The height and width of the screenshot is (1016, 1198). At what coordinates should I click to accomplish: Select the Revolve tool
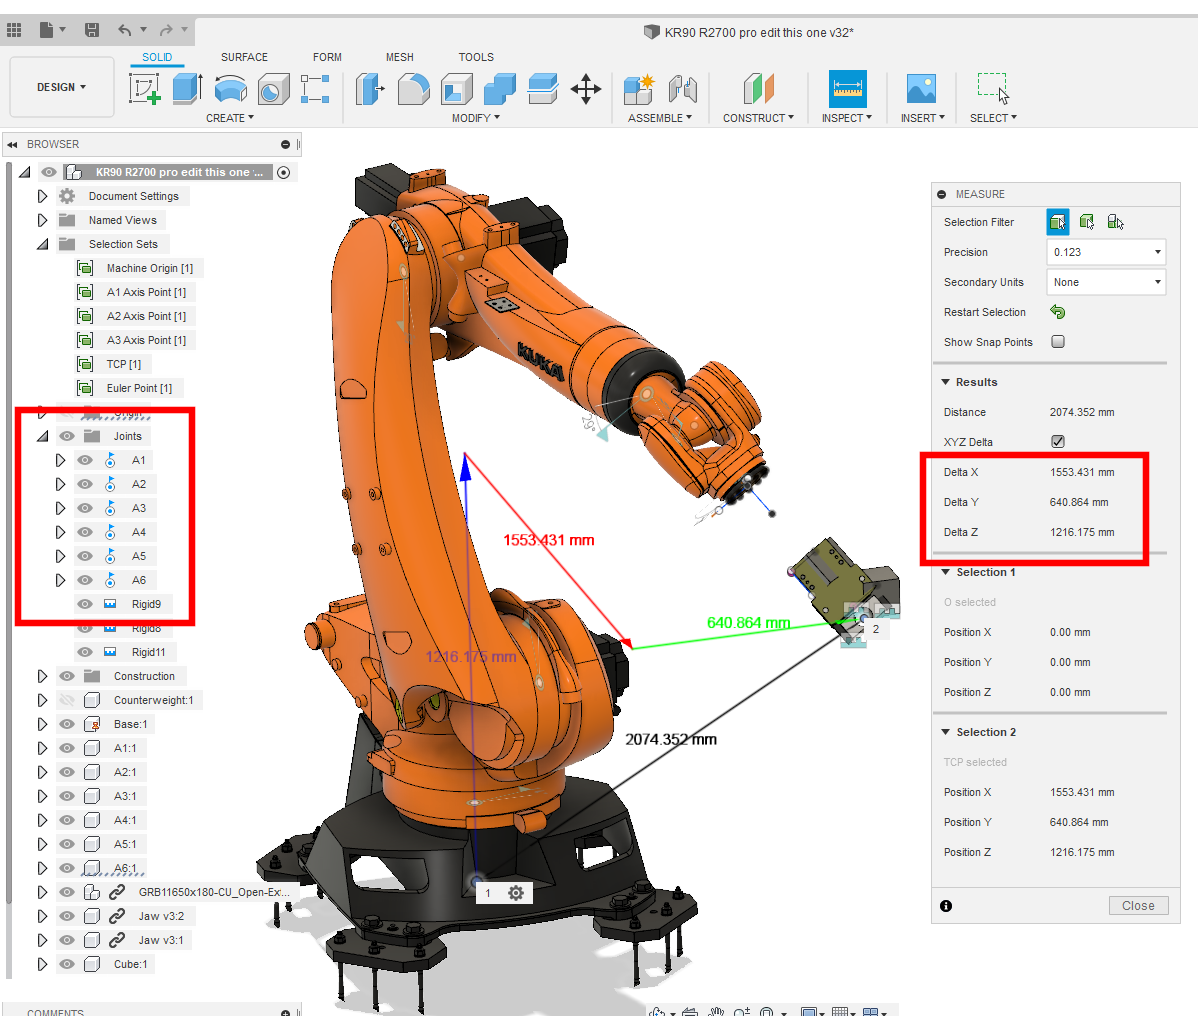(231, 89)
